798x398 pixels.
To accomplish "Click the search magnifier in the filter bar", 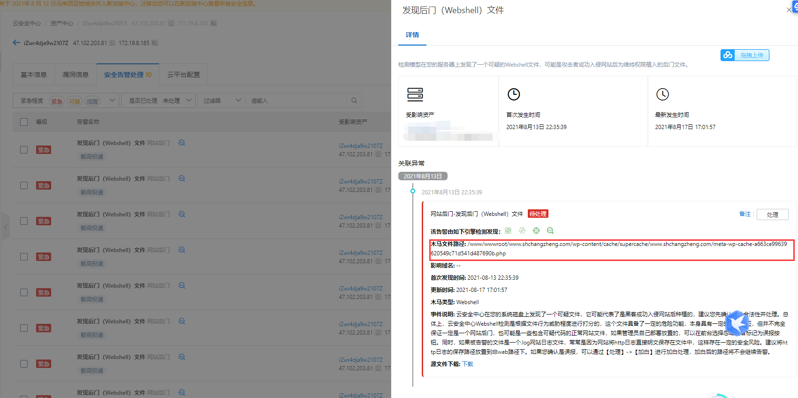I will click(354, 100).
